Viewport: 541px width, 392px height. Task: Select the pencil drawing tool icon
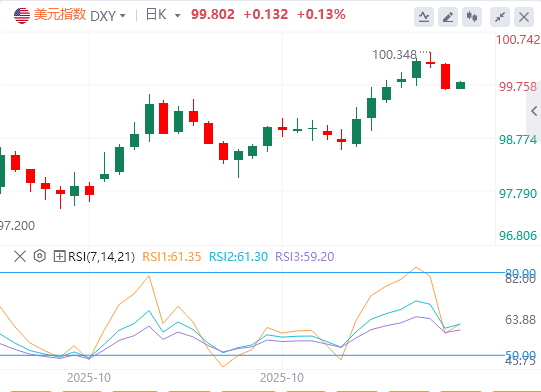(448, 17)
